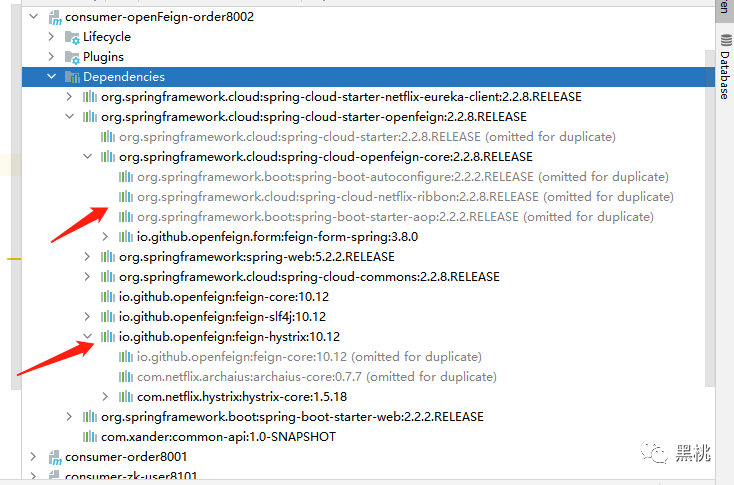Click library icon of spring-cloud-openfeign-core
Screen dimensions: 734x485
[x=108, y=157]
